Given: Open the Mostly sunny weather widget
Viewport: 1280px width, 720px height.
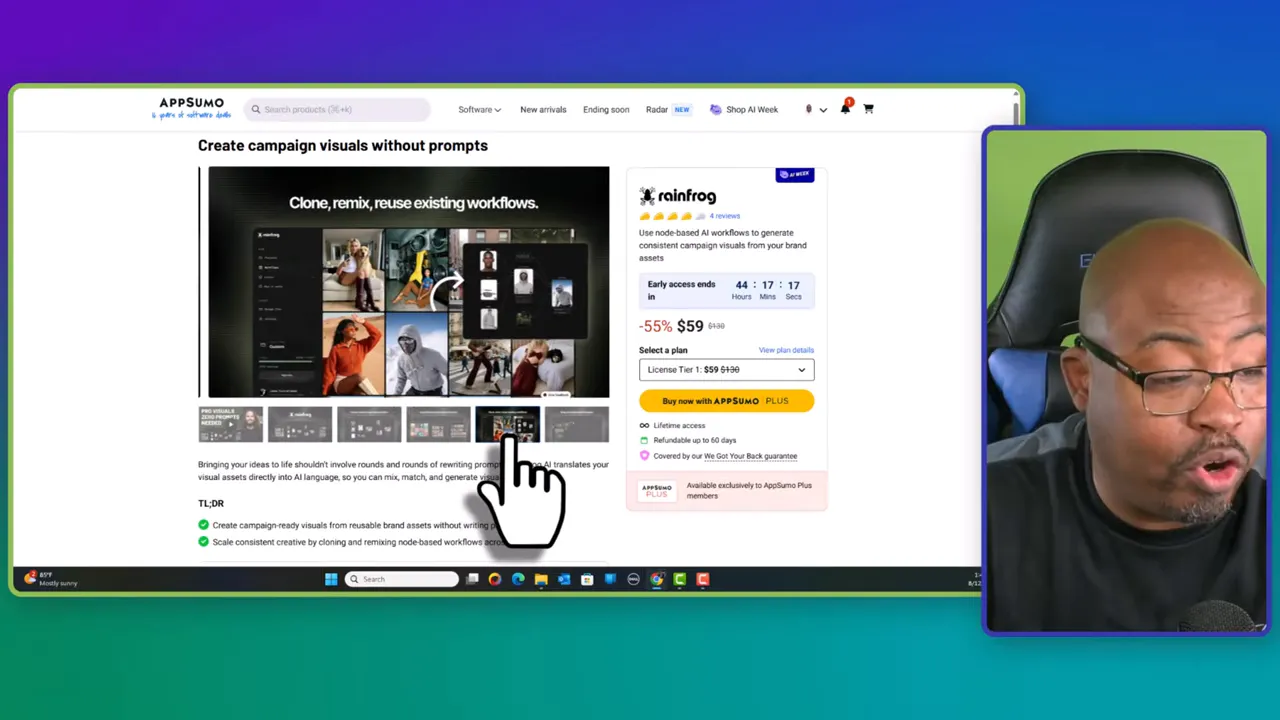Looking at the screenshot, I should [x=52, y=579].
